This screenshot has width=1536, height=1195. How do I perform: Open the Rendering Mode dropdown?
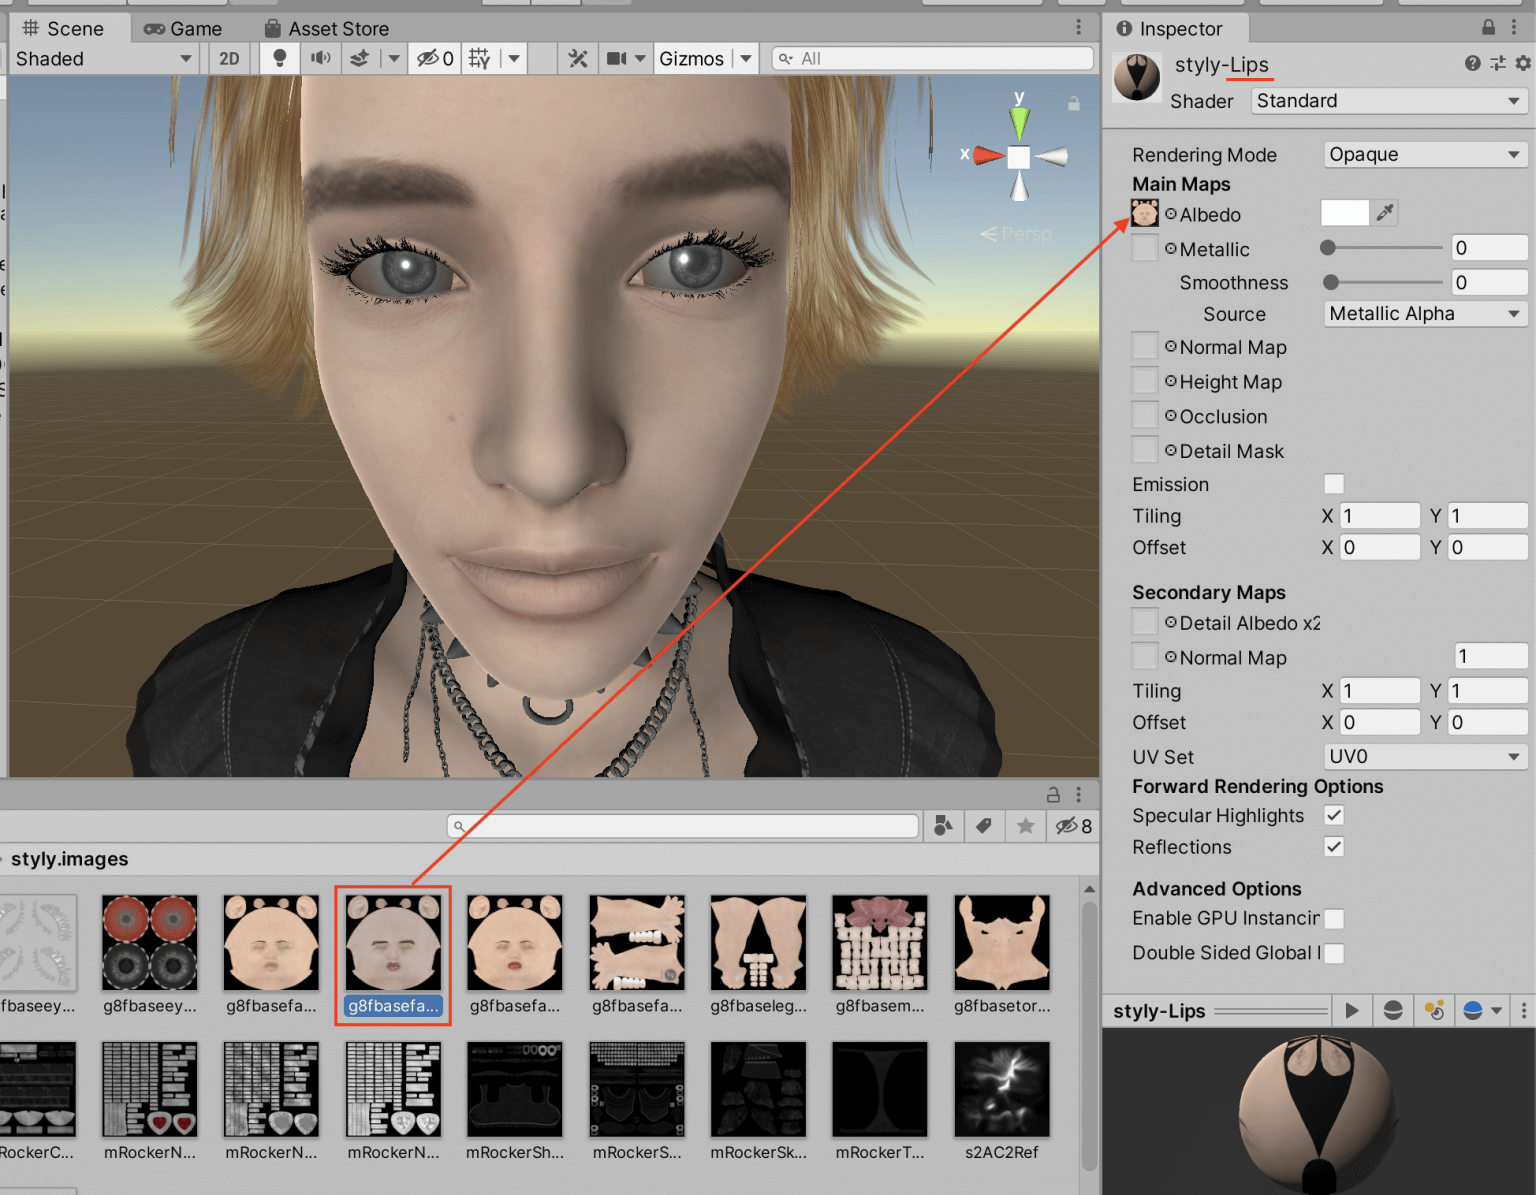1424,154
